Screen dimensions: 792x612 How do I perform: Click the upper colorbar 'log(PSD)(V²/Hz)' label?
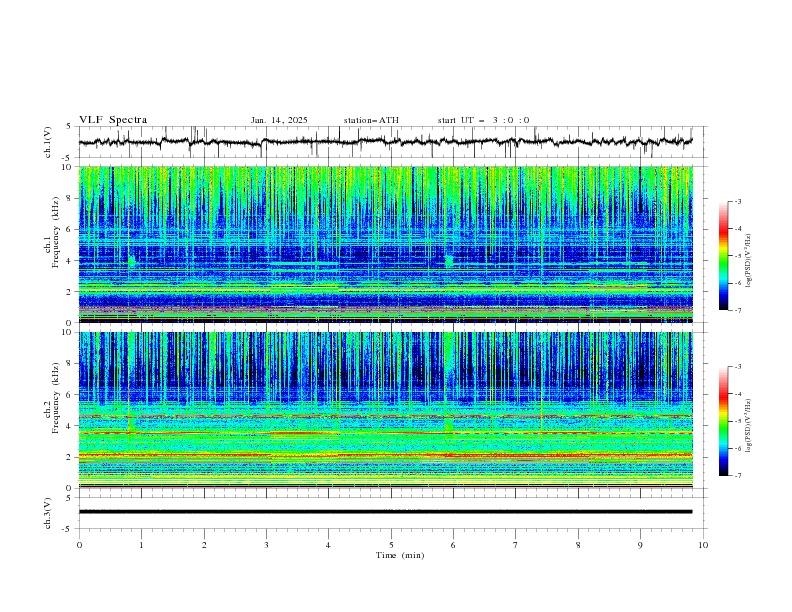click(749, 261)
